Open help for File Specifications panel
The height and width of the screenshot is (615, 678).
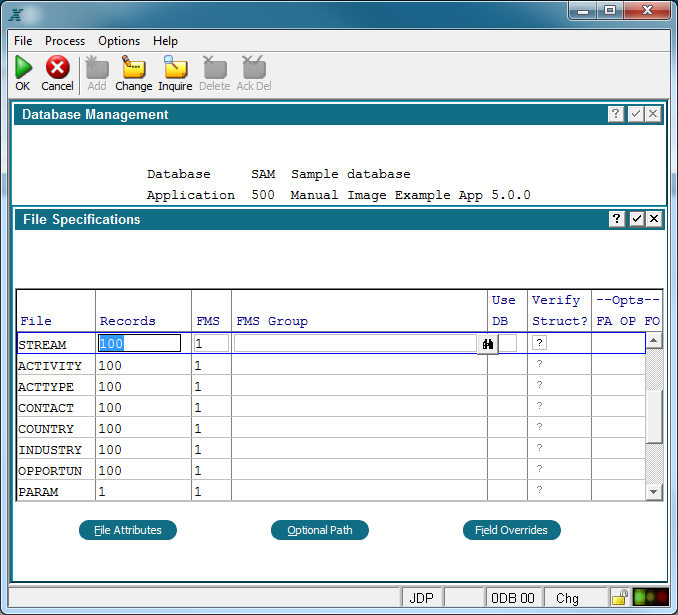coord(617,219)
